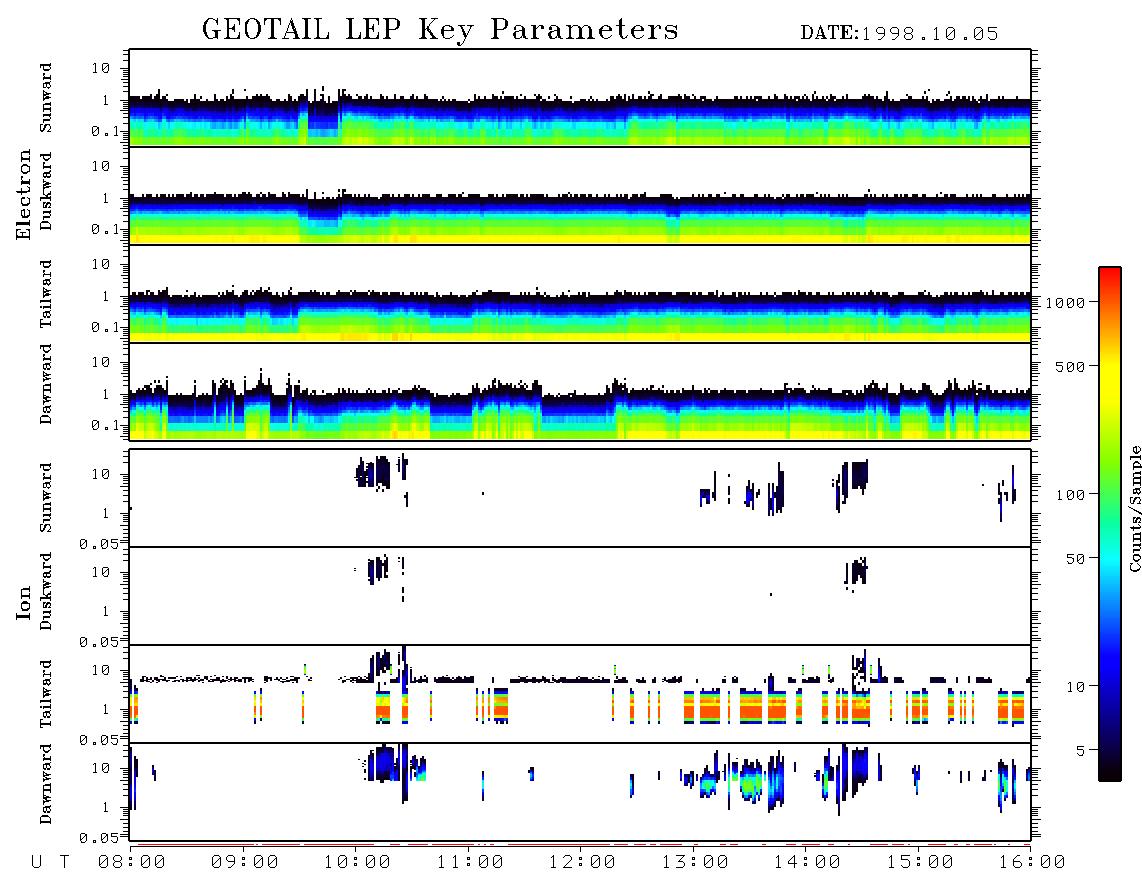Click the "08:00" time tick label
The image size is (1142, 880).
tap(132, 863)
